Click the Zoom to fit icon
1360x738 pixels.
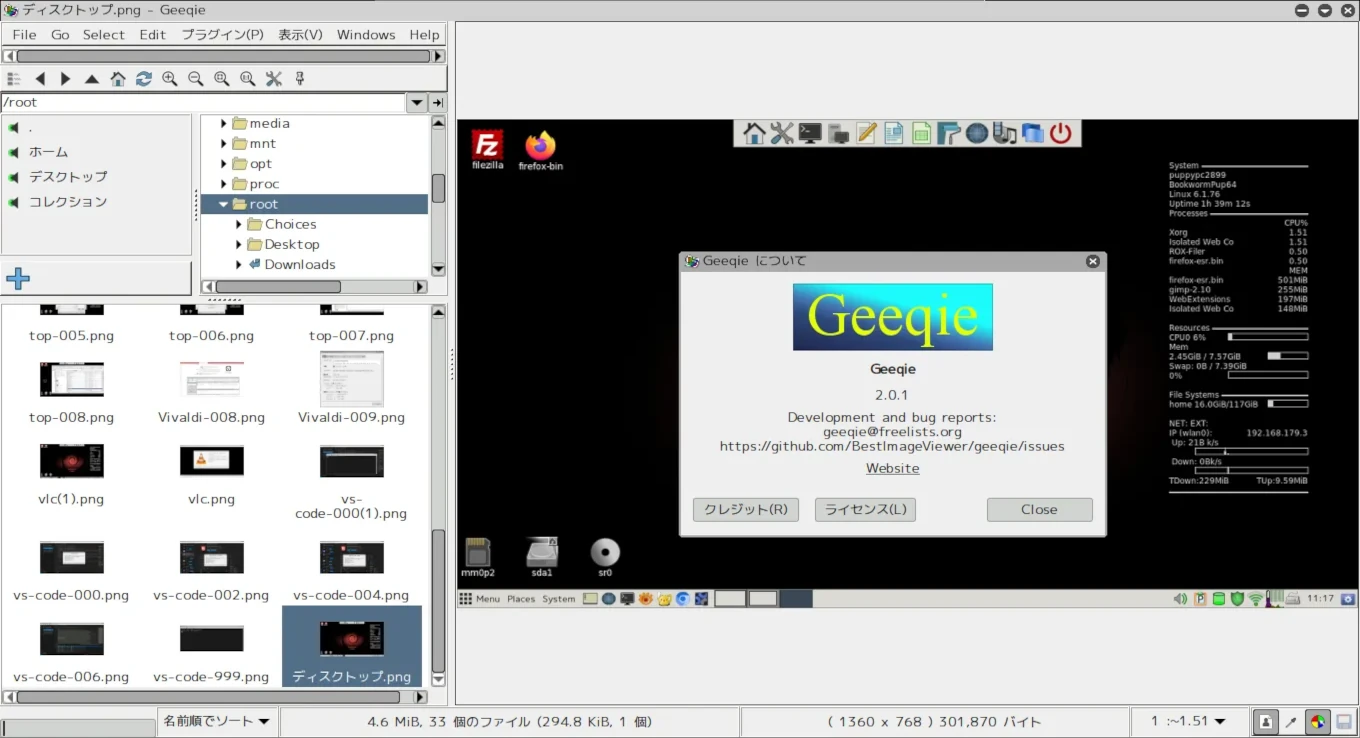point(222,79)
